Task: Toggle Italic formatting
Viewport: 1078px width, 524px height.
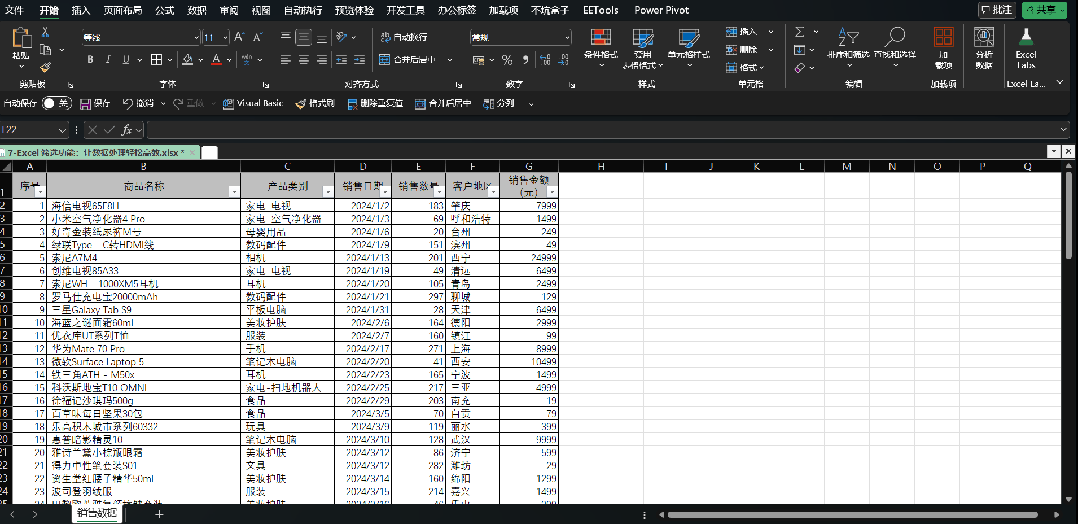Action: pos(108,60)
